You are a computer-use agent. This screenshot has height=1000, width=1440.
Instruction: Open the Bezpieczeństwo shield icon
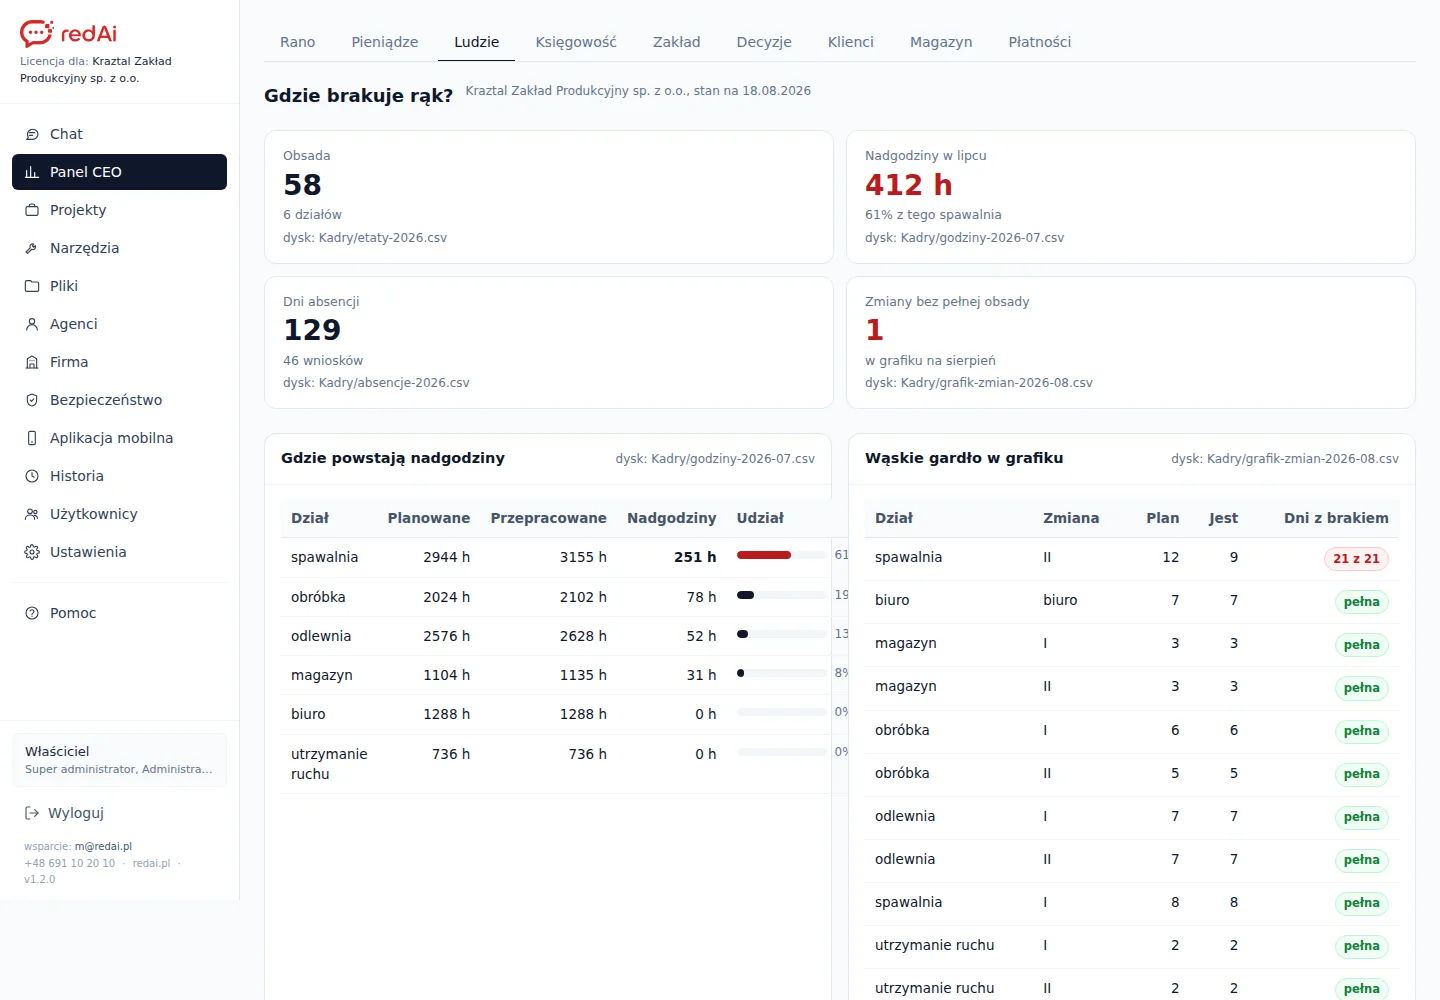point(32,400)
